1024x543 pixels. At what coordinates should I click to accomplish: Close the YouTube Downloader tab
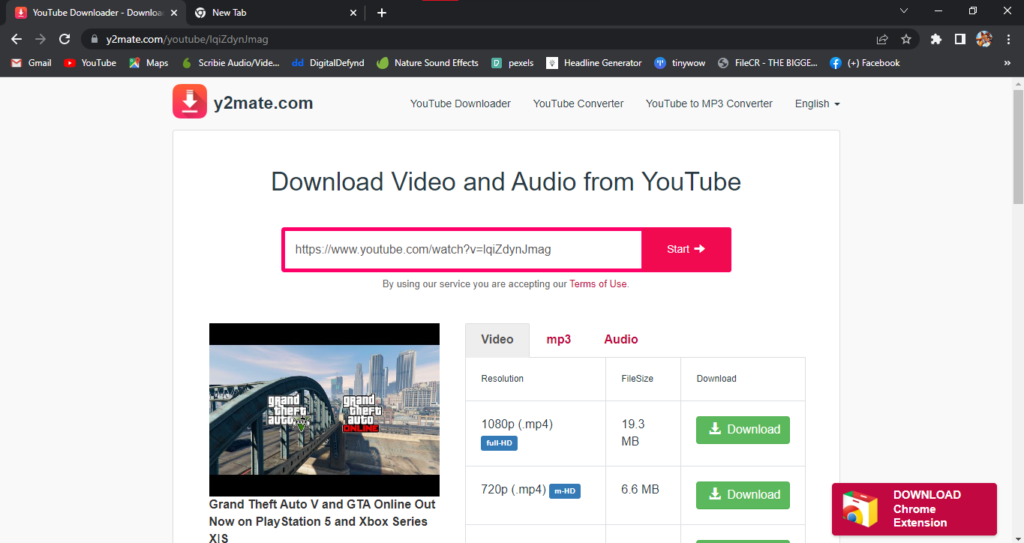point(174,12)
